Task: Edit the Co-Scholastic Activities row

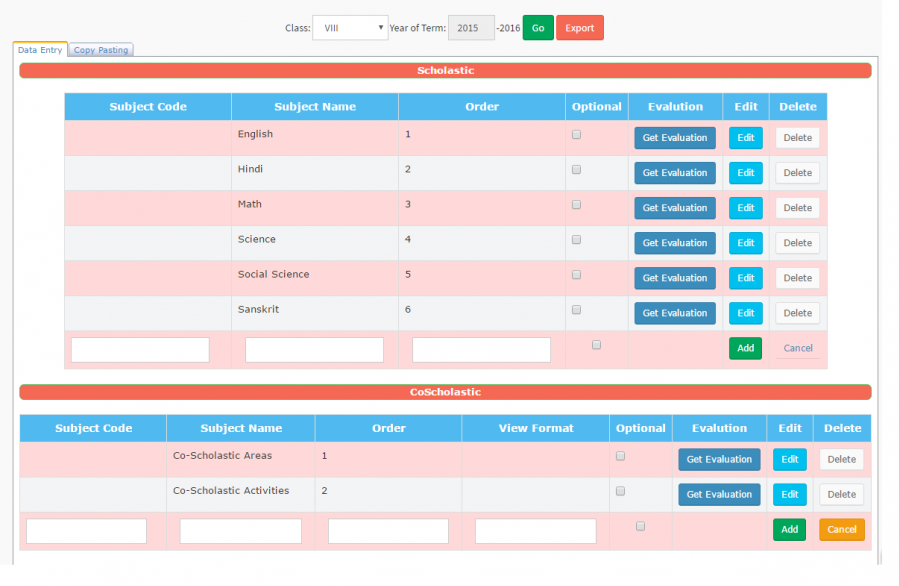Action: tap(789, 494)
